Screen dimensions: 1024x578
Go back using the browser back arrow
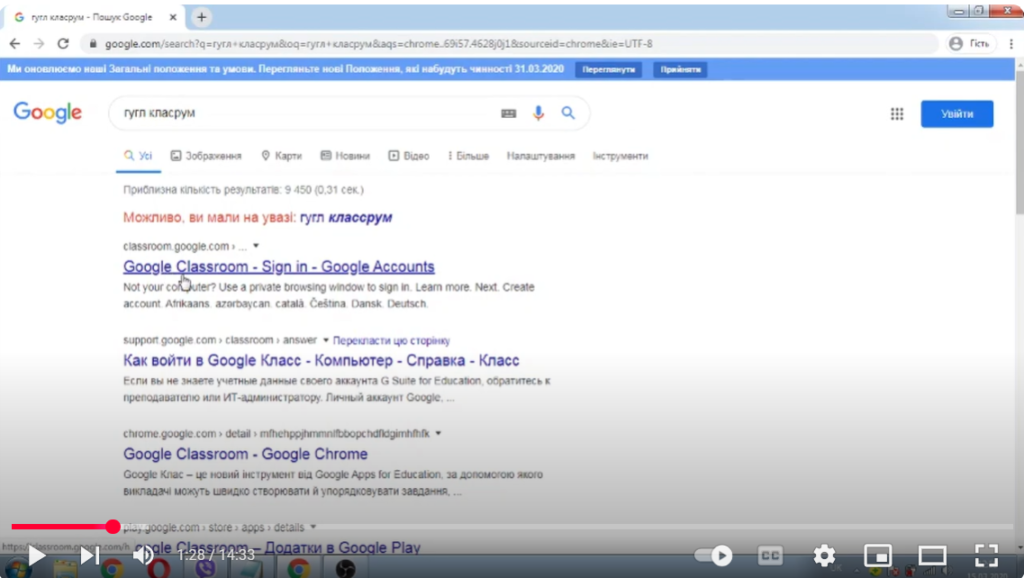14,44
